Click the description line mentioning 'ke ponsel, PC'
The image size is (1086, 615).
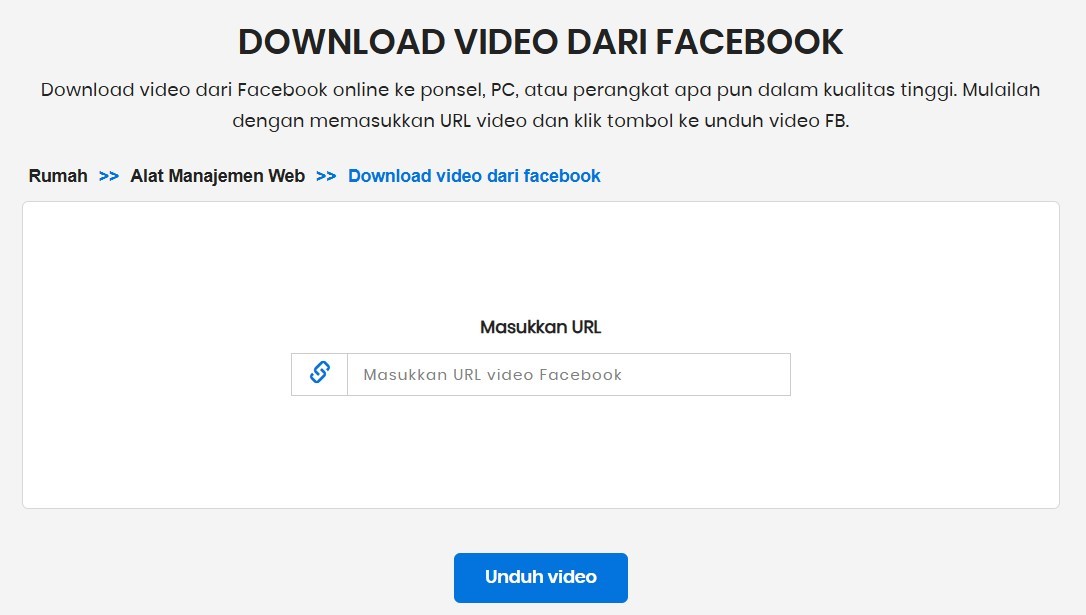540,90
